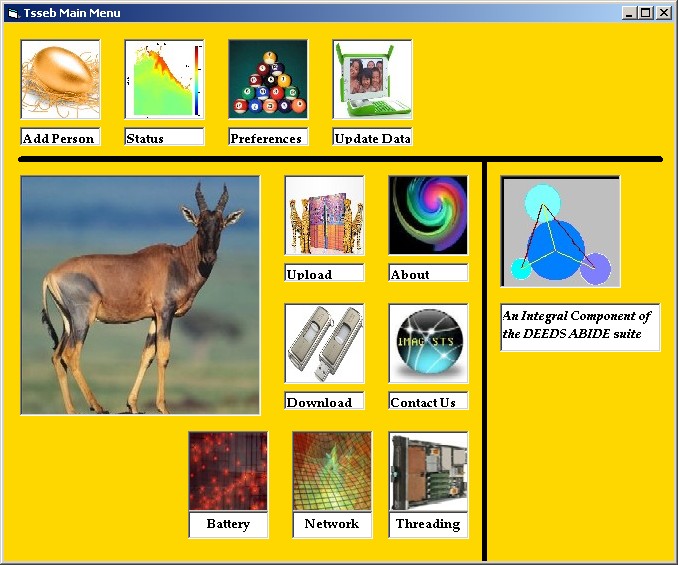Close the Tsseb Main Menu window
The height and width of the screenshot is (565, 678).
[x=663, y=13]
